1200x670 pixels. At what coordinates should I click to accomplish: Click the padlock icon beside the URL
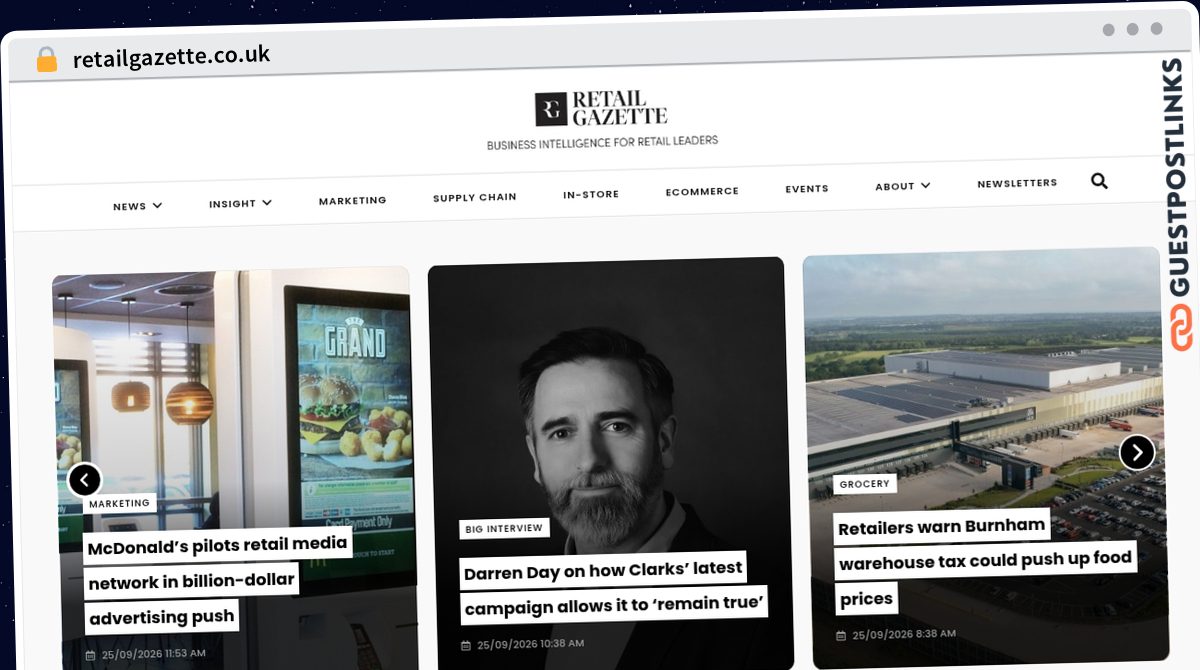(47, 59)
